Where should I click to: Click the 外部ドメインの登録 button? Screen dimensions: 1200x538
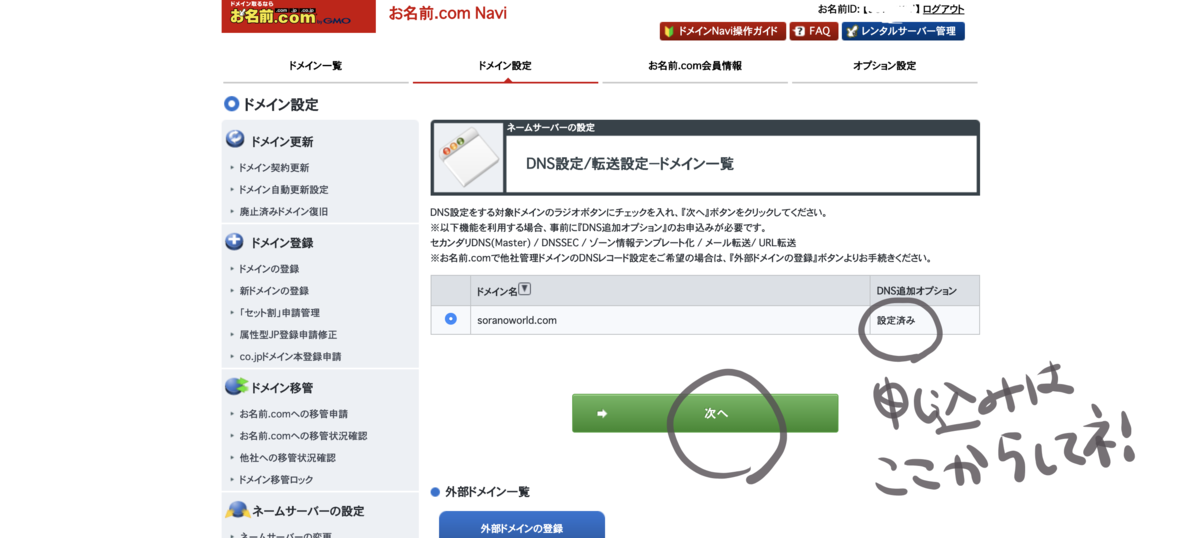click(x=522, y=527)
